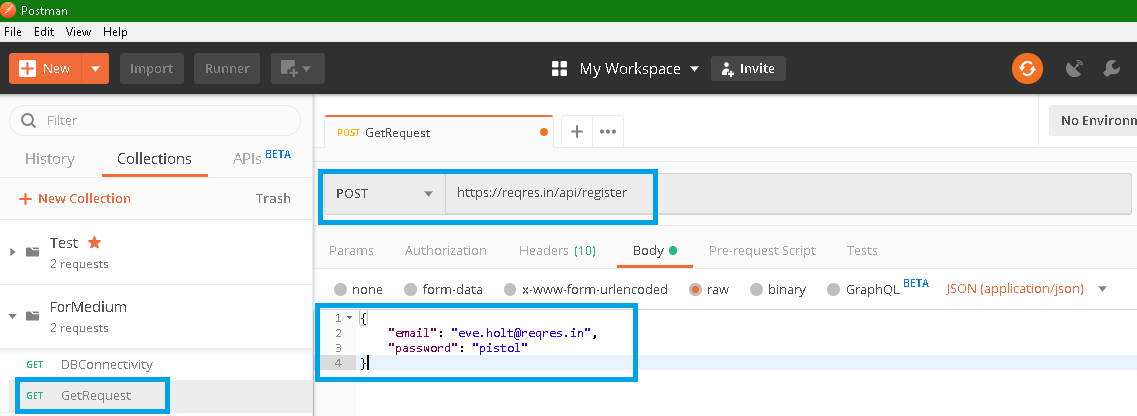
Task: Open the Edit menu
Action: [x=44, y=32]
